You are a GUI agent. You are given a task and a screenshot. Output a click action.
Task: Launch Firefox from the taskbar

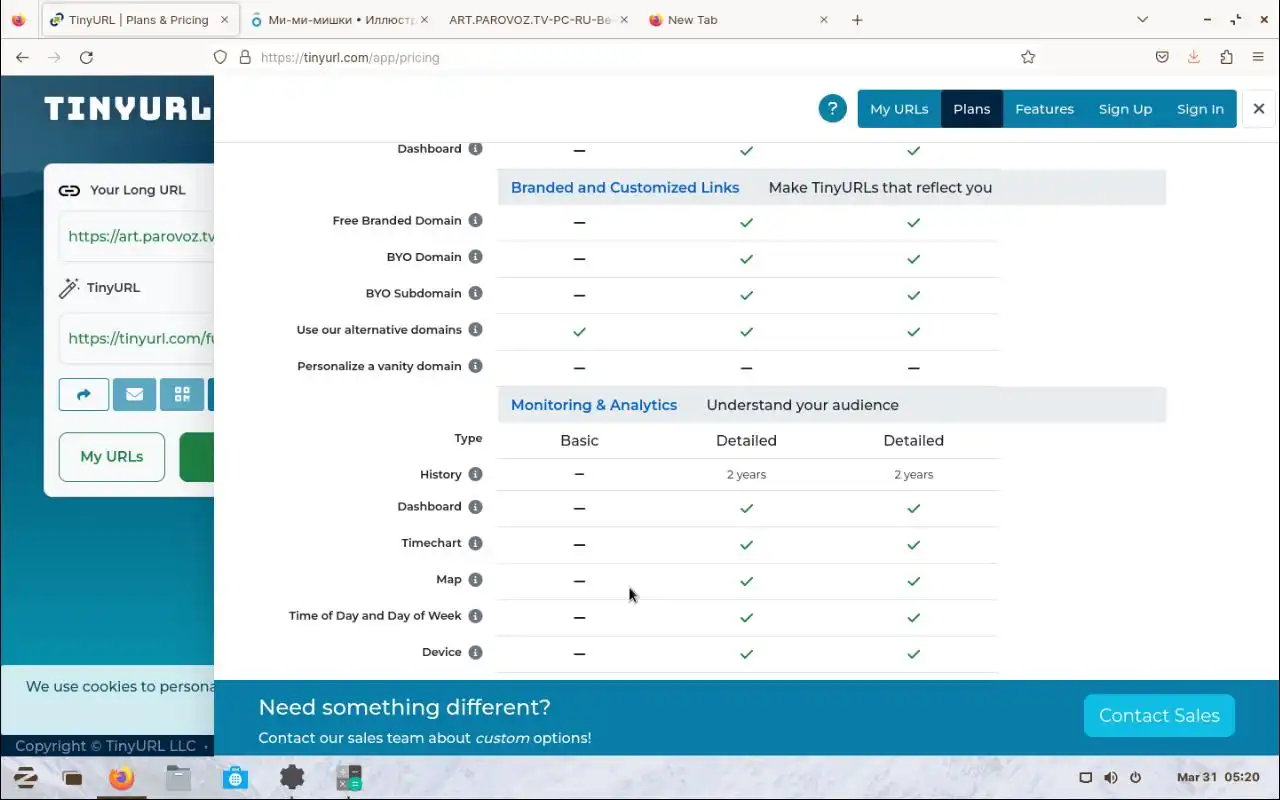[x=122, y=777]
